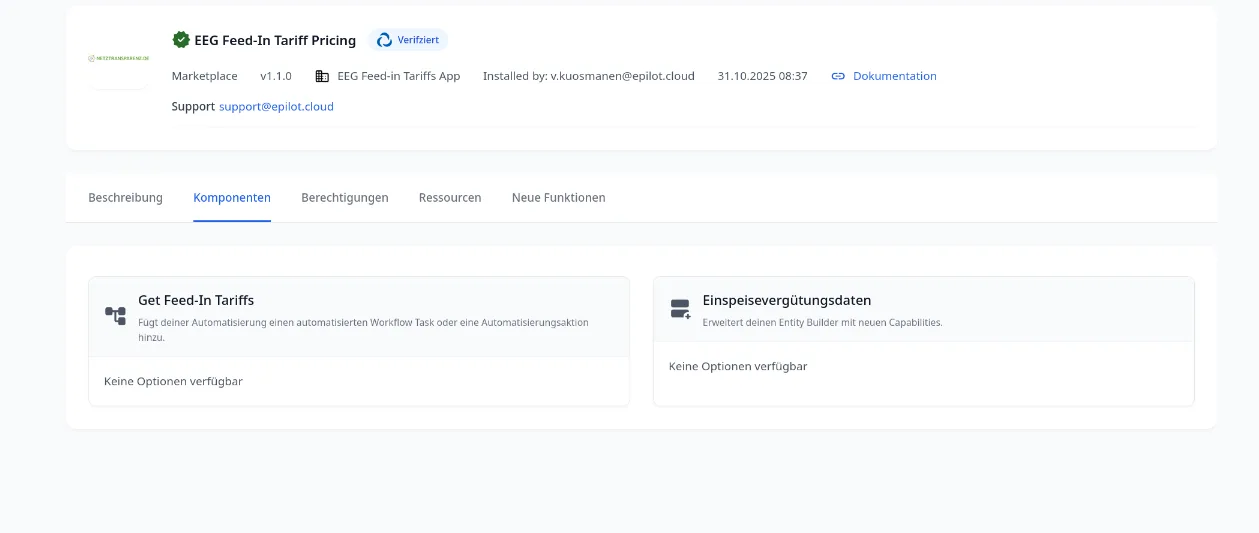The height and width of the screenshot is (533, 1259).
Task: Click the entity icon in Einspeisevergütungsdaten card
Action: point(681,309)
